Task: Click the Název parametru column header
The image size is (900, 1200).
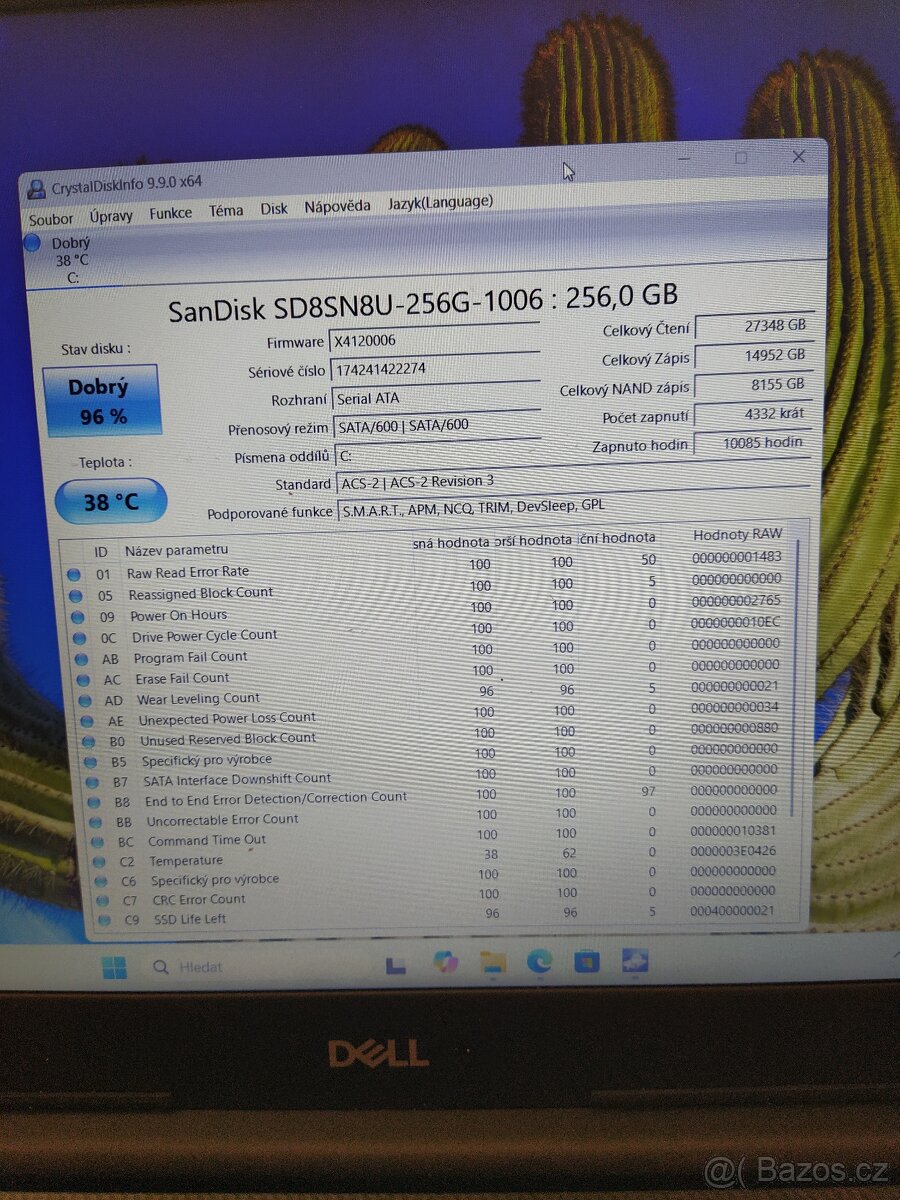Action: pos(176,550)
